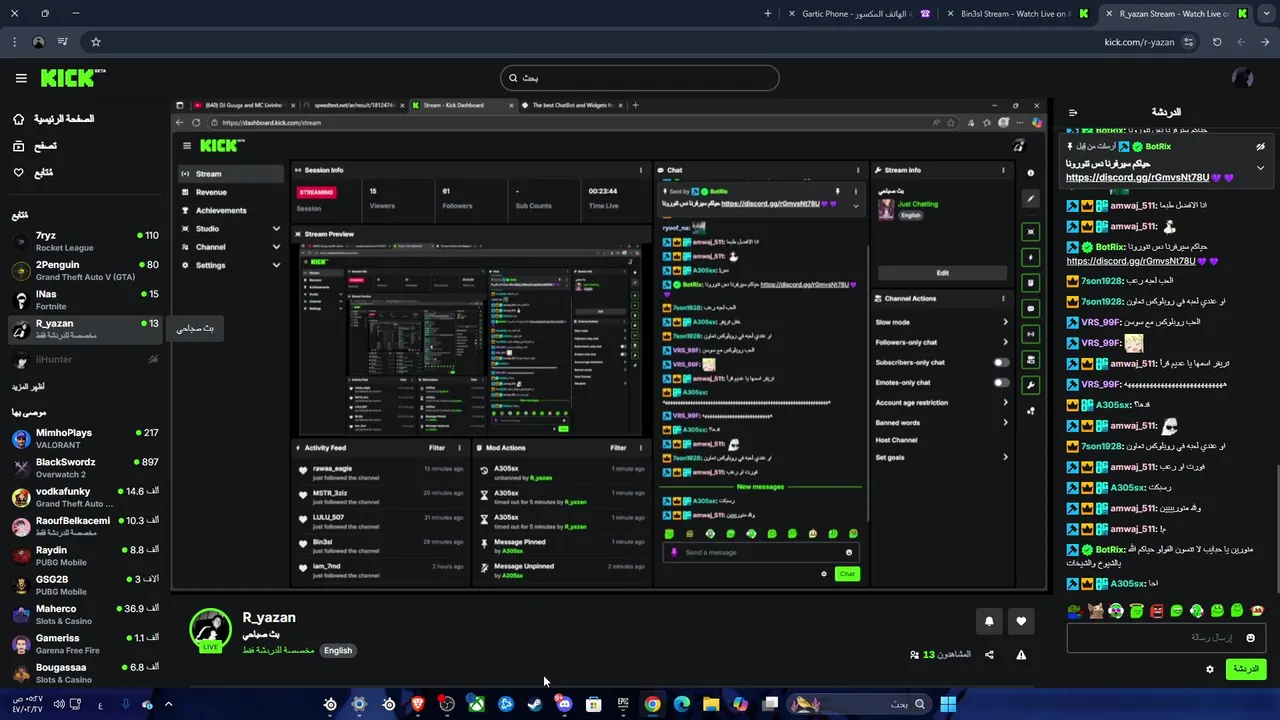Share the stream with the share icon

tap(989, 655)
